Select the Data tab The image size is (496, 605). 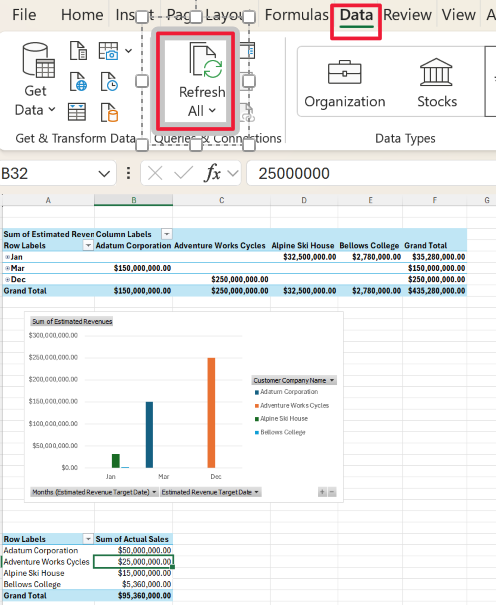pos(356,16)
